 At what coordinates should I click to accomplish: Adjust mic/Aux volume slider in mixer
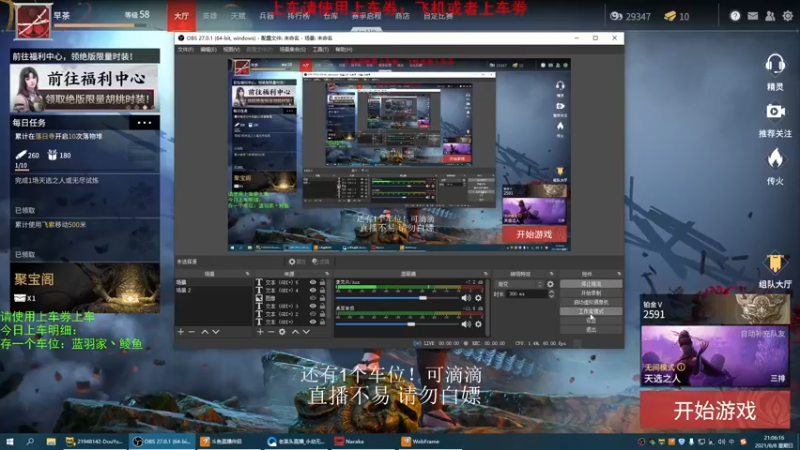coord(397,297)
